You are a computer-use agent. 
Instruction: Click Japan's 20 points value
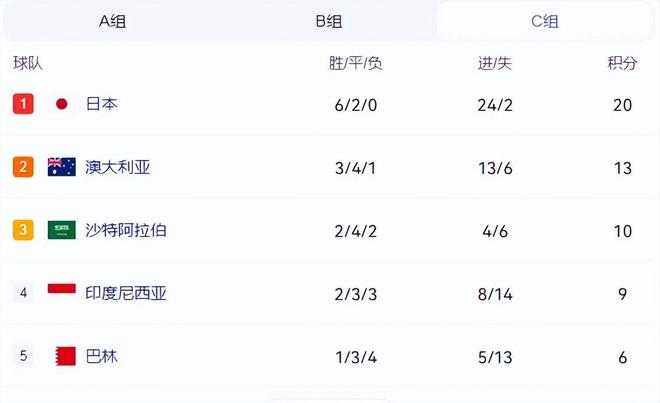[x=622, y=105]
